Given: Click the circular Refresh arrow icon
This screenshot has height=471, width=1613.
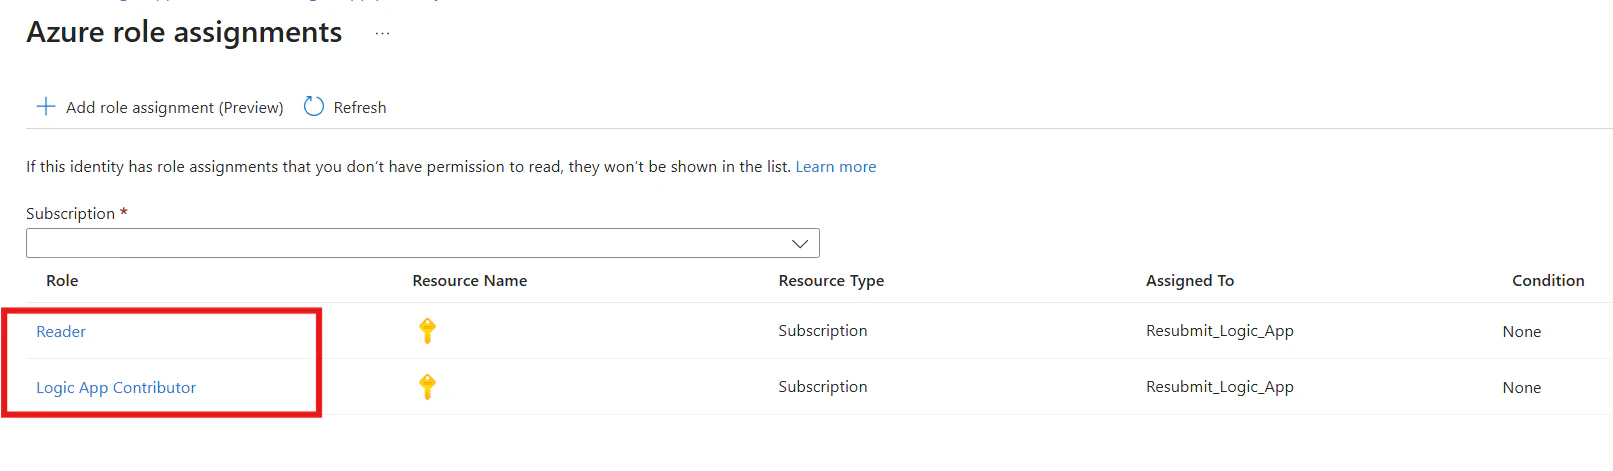Looking at the screenshot, I should [x=314, y=106].
